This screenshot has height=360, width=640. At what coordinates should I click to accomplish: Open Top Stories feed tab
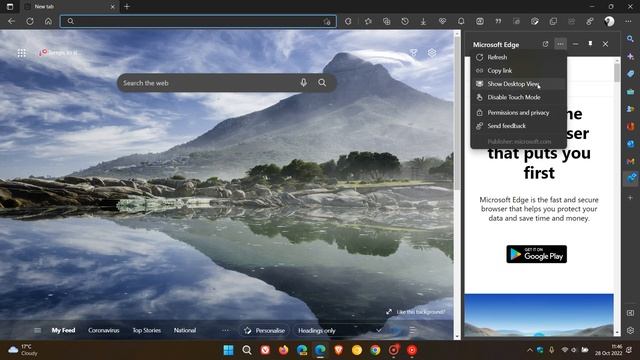[x=147, y=330]
